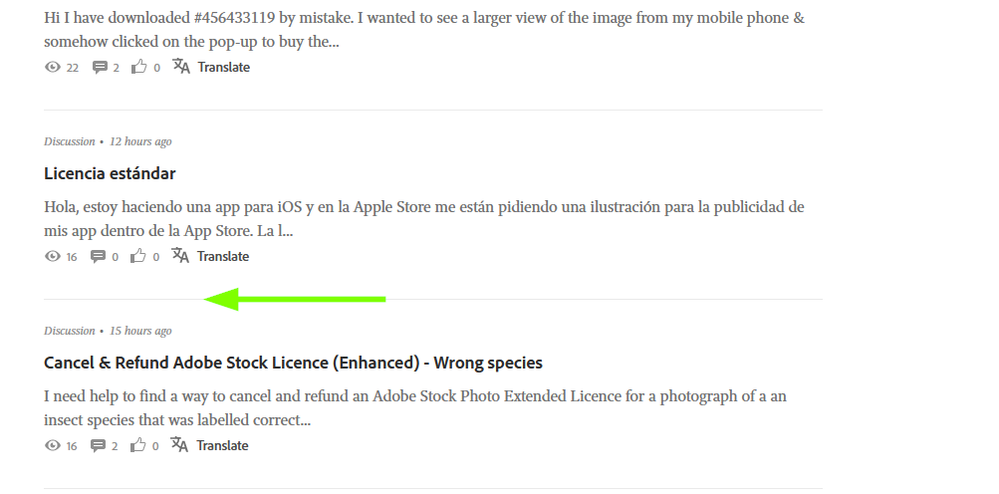This screenshot has width=999, height=494.
Task: Click the Translate text under Licencia estándar
Action: (223, 257)
